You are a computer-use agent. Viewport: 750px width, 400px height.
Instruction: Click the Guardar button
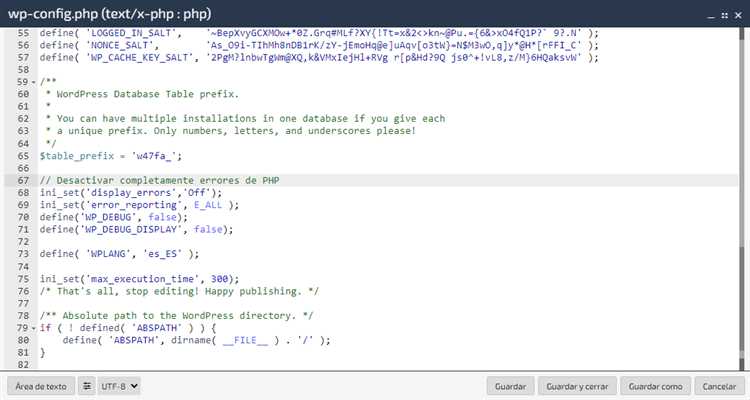pyautogui.click(x=510, y=386)
